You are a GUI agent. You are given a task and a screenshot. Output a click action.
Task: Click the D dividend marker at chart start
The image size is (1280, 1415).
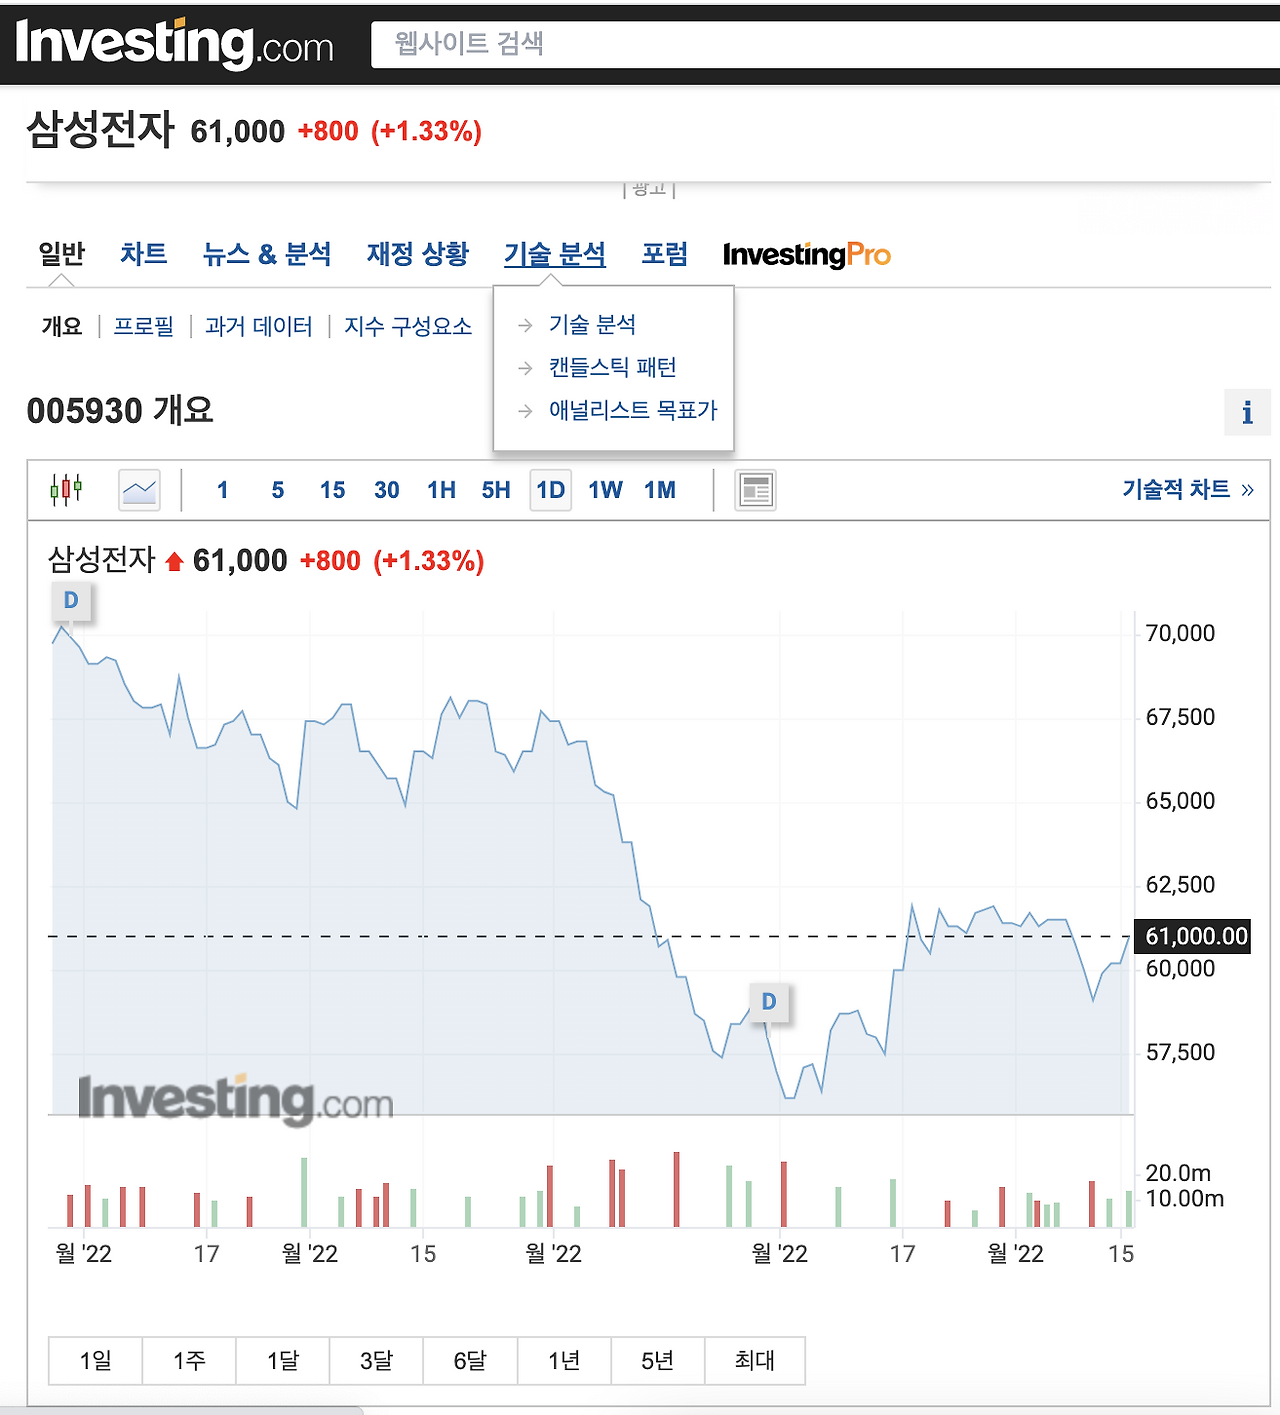[71, 601]
